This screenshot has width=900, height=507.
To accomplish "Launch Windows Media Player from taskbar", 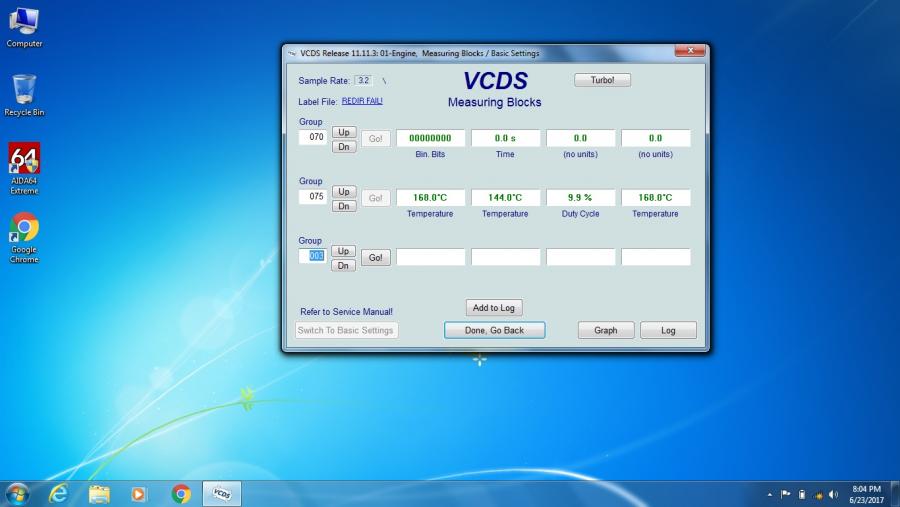I will (139, 493).
